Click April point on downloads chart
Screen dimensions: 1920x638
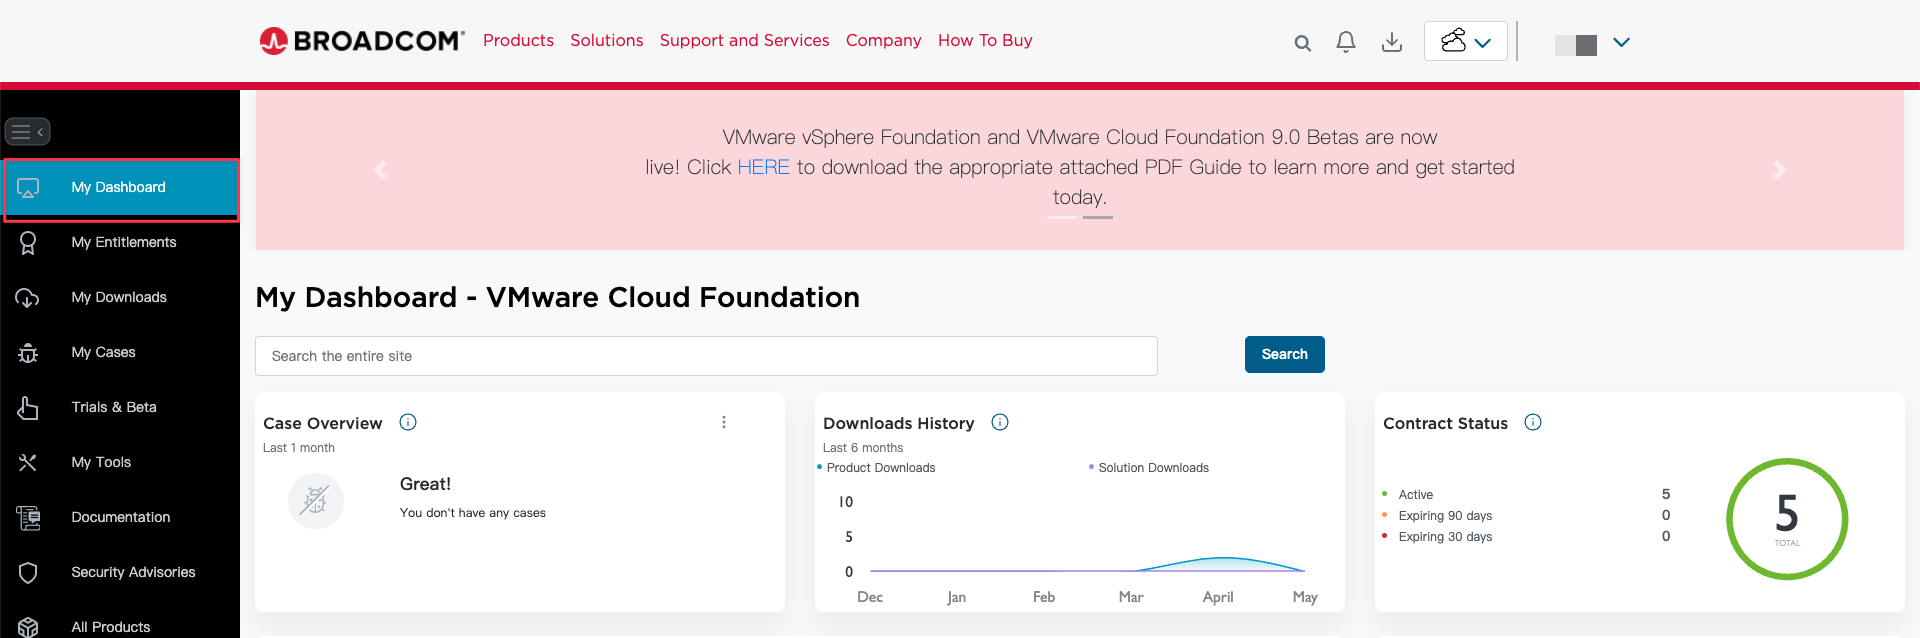click(x=1219, y=558)
